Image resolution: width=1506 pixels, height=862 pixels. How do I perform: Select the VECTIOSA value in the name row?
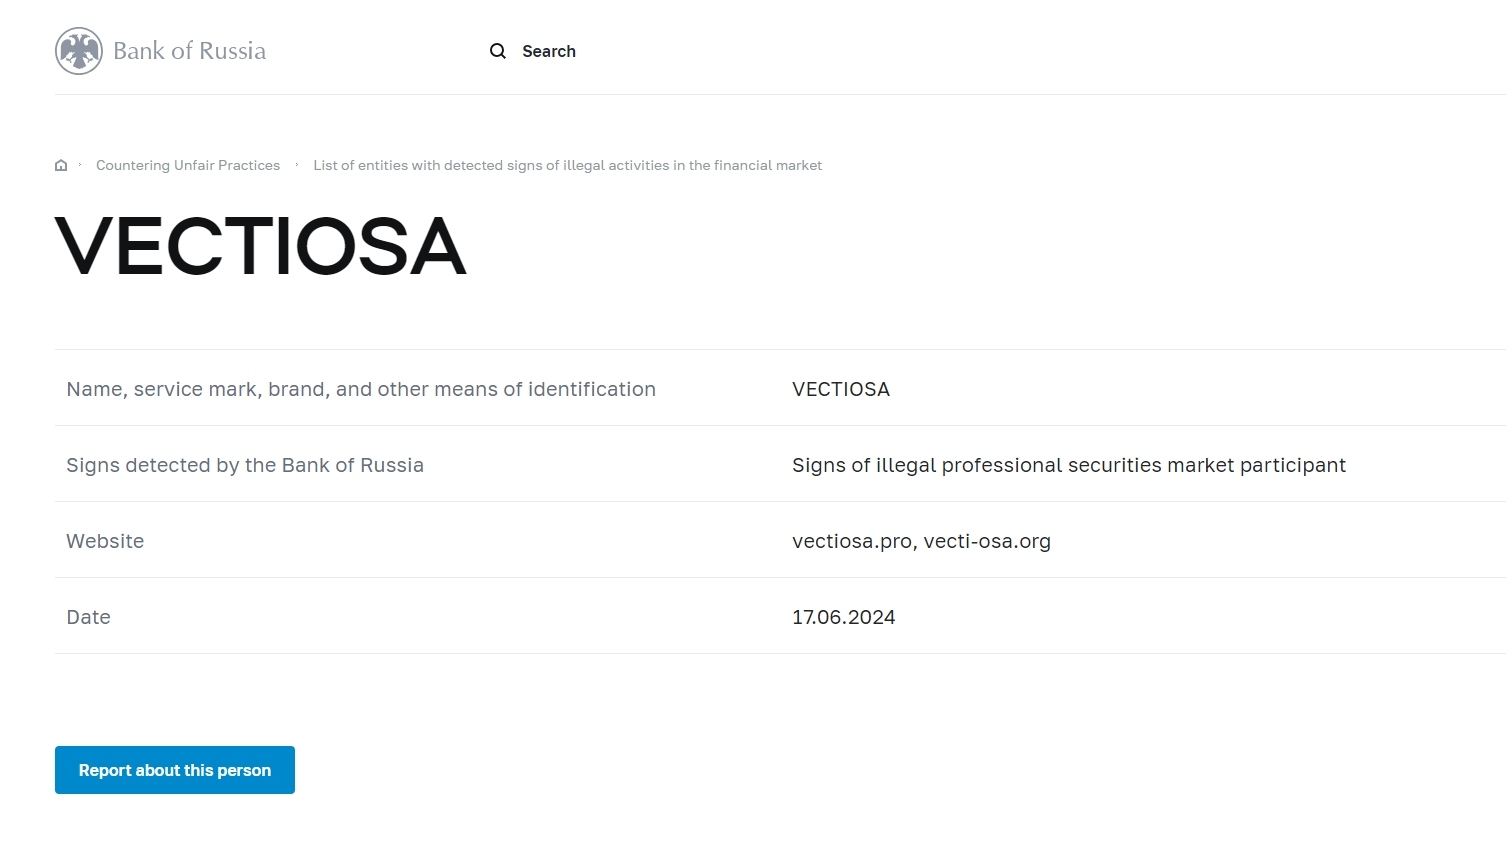(x=840, y=389)
